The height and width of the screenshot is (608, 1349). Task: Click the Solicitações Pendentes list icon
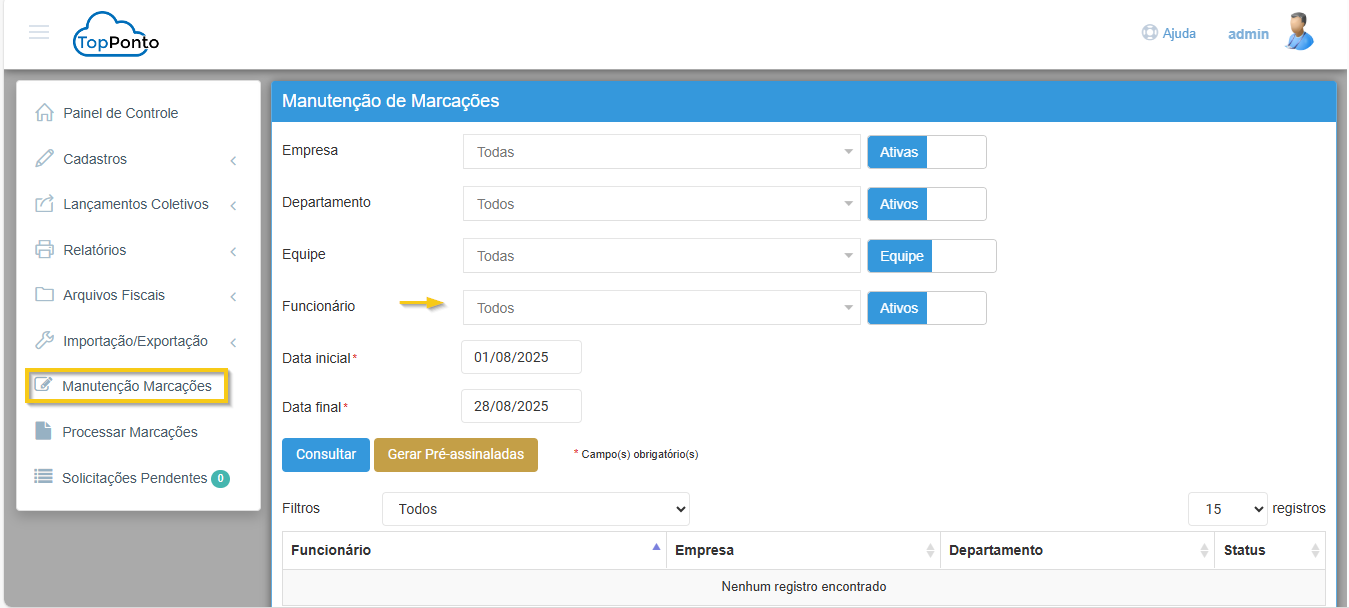[43, 478]
